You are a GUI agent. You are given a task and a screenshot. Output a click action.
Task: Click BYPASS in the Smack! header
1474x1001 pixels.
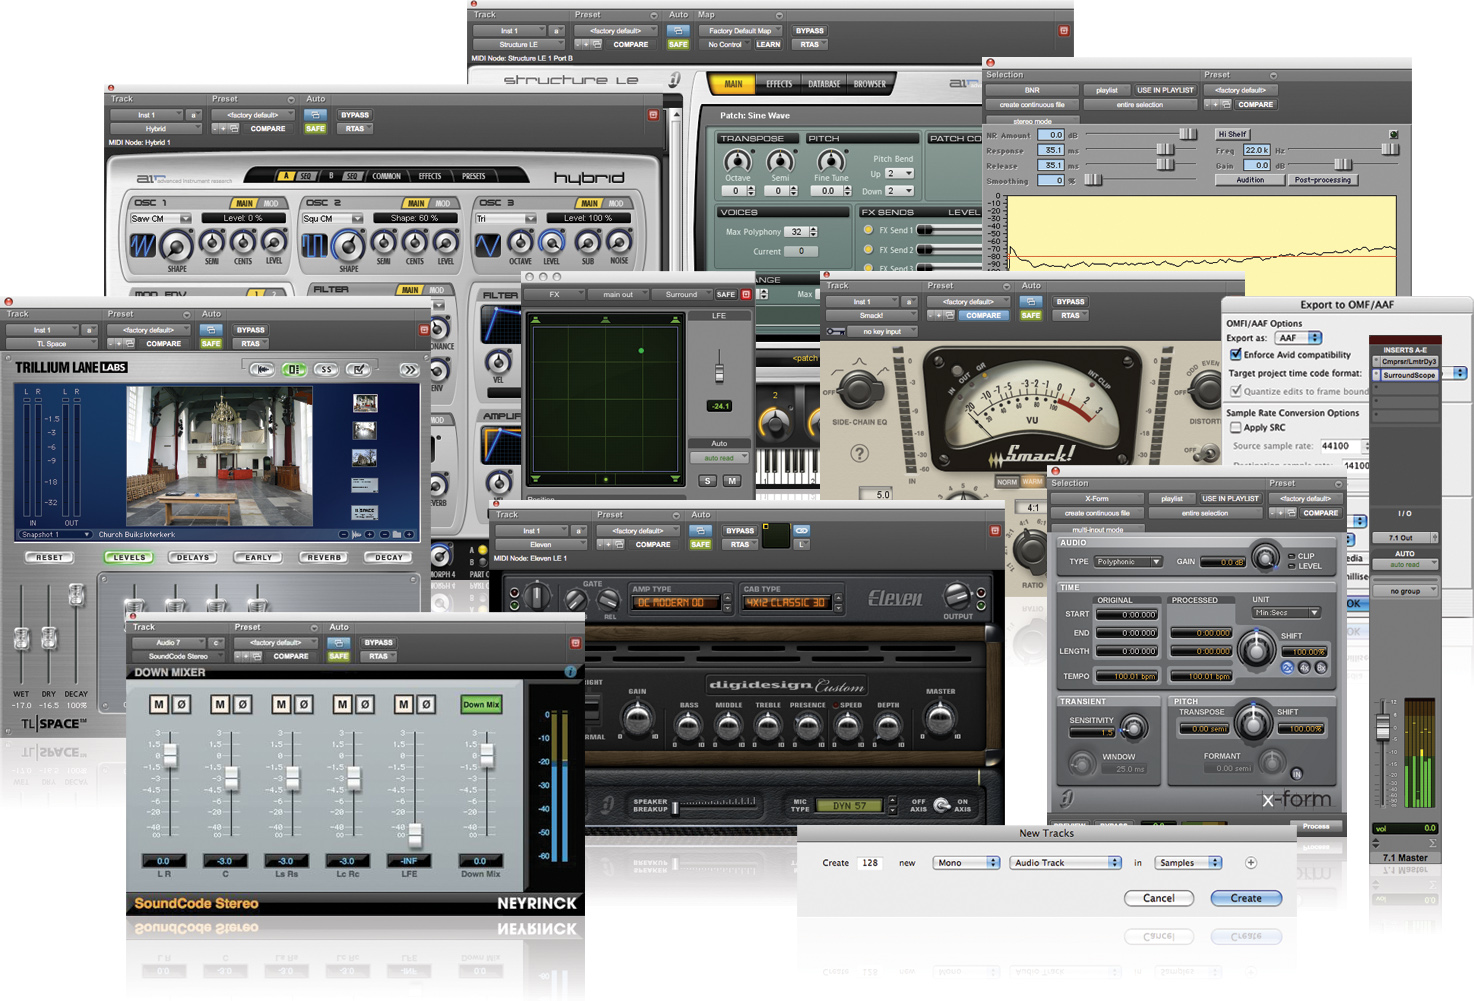pos(1070,301)
